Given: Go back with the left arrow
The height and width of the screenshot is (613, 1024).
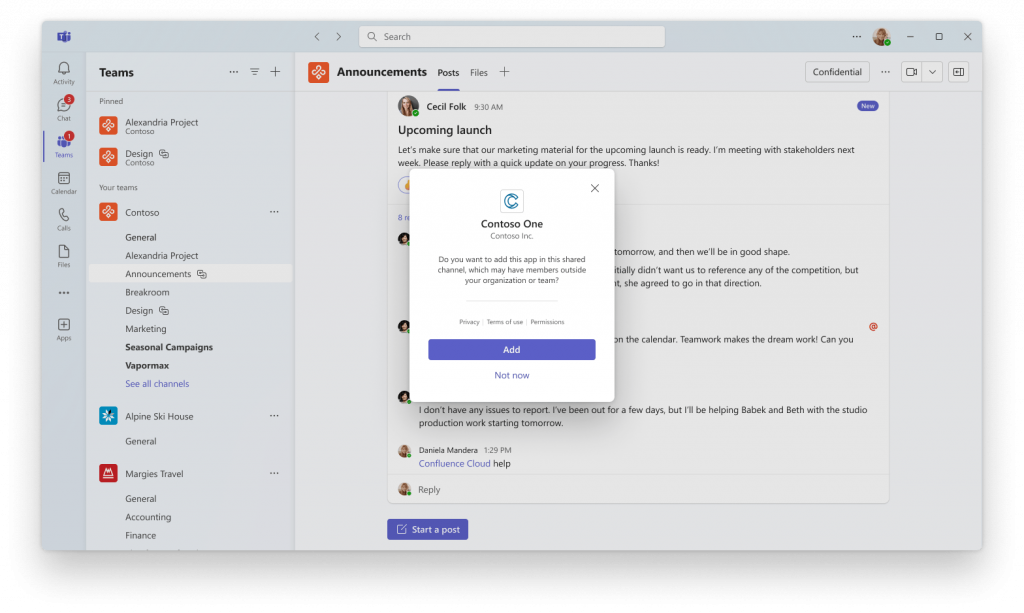Looking at the screenshot, I should [317, 37].
